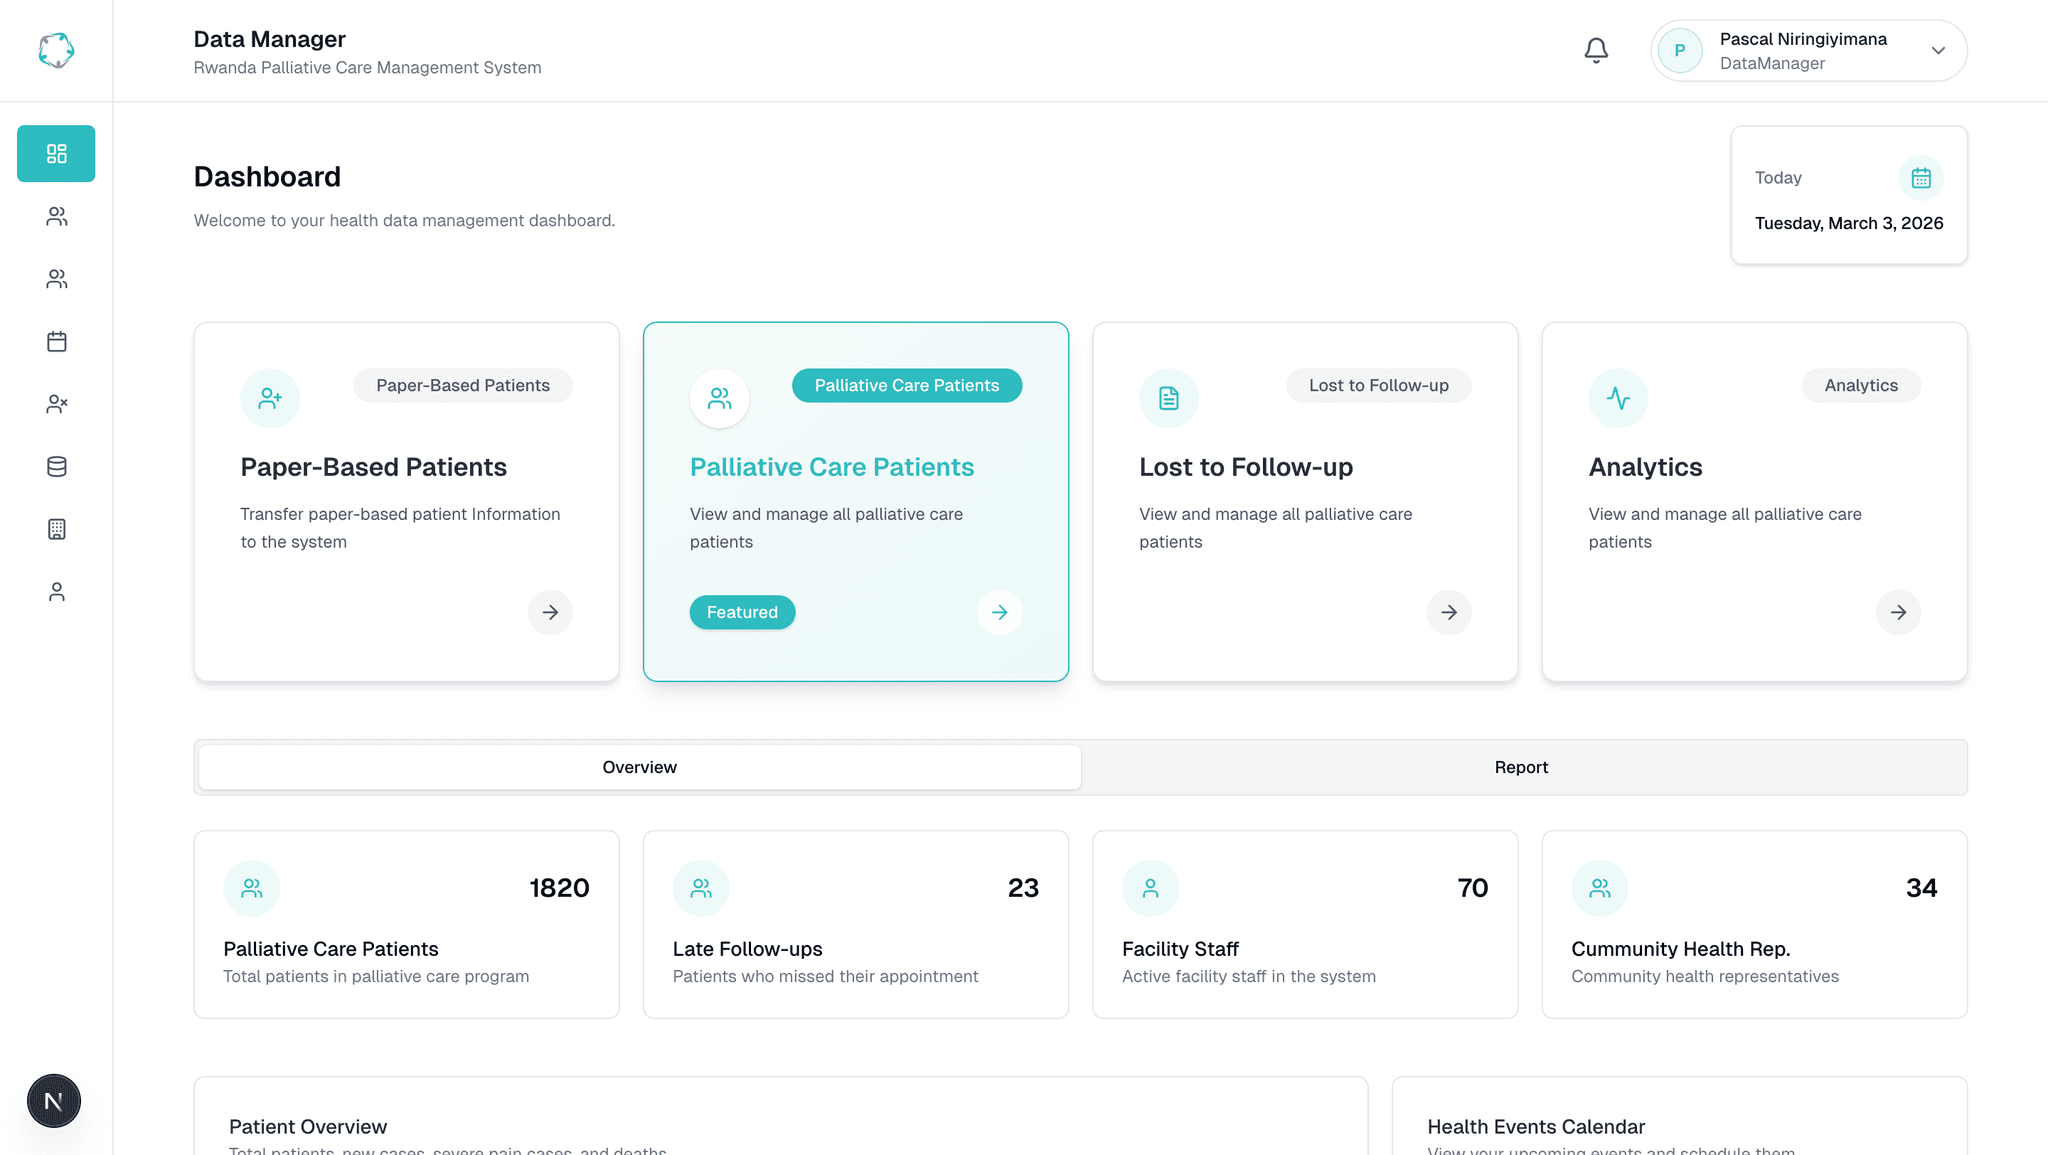Image resolution: width=2048 pixels, height=1155 pixels.
Task: Click the calendar icon in sidebar
Action: click(x=56, y=341)
